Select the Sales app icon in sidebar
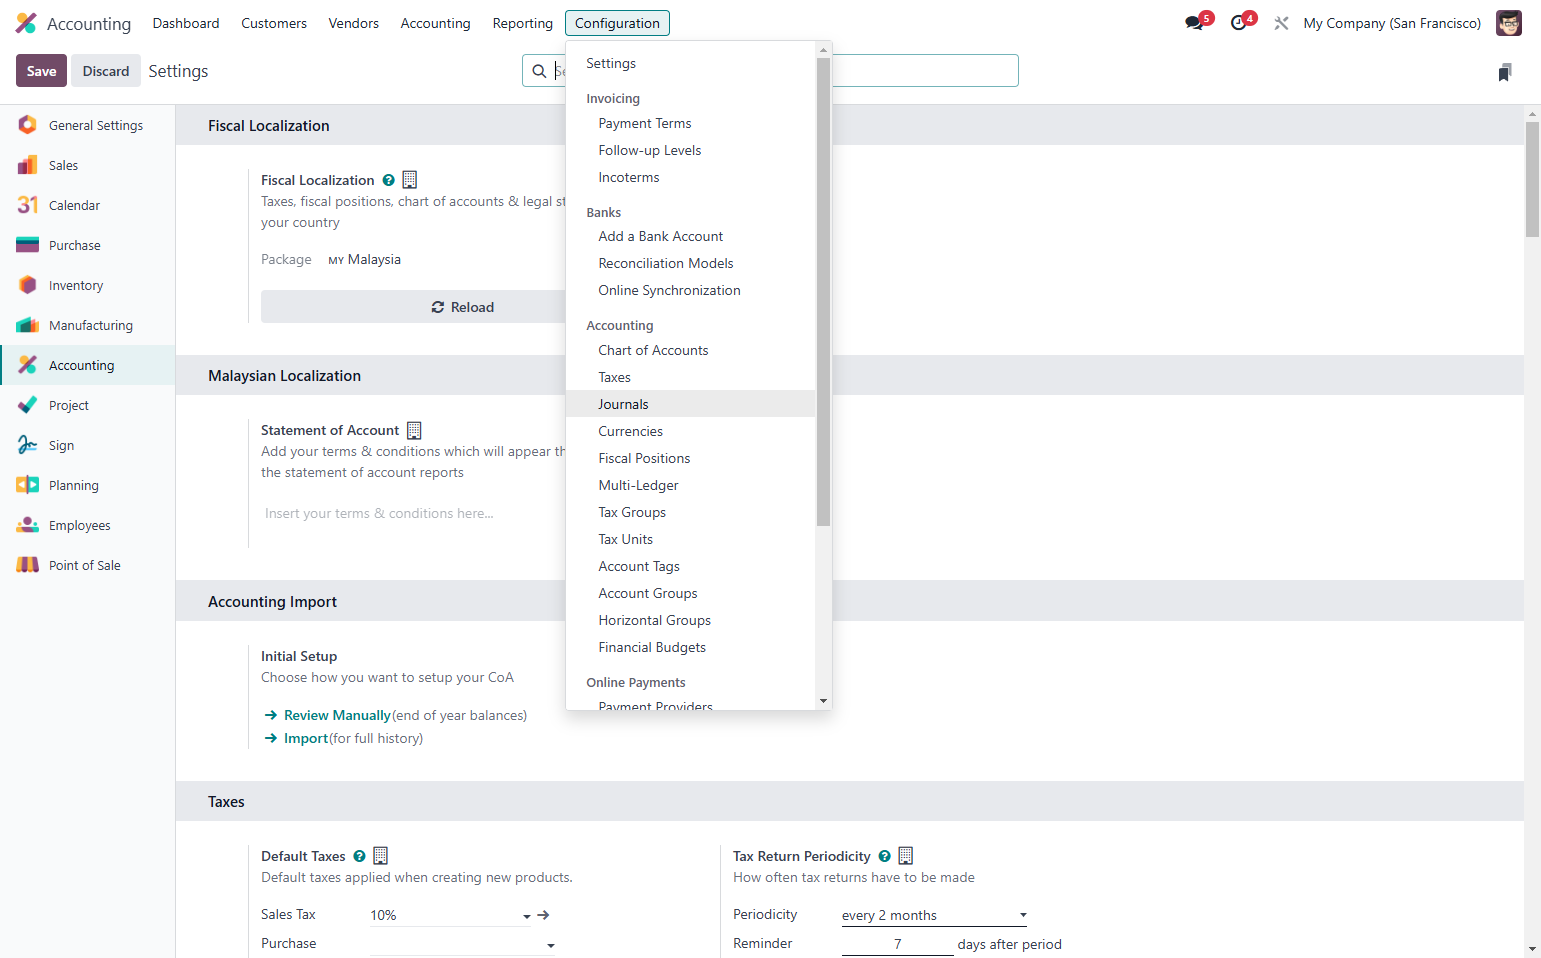The height and width of the screenshot is (958, 1541). 28,165
